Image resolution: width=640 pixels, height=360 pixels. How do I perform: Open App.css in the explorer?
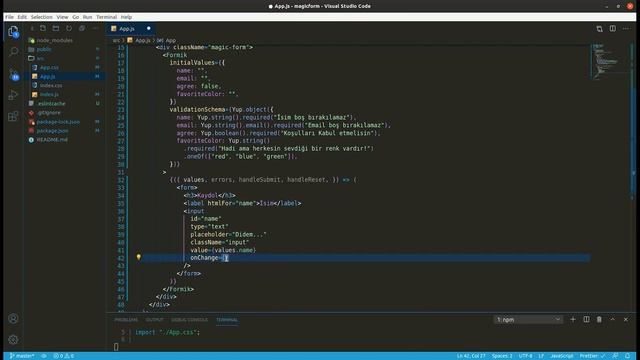(x=49, y=67)
